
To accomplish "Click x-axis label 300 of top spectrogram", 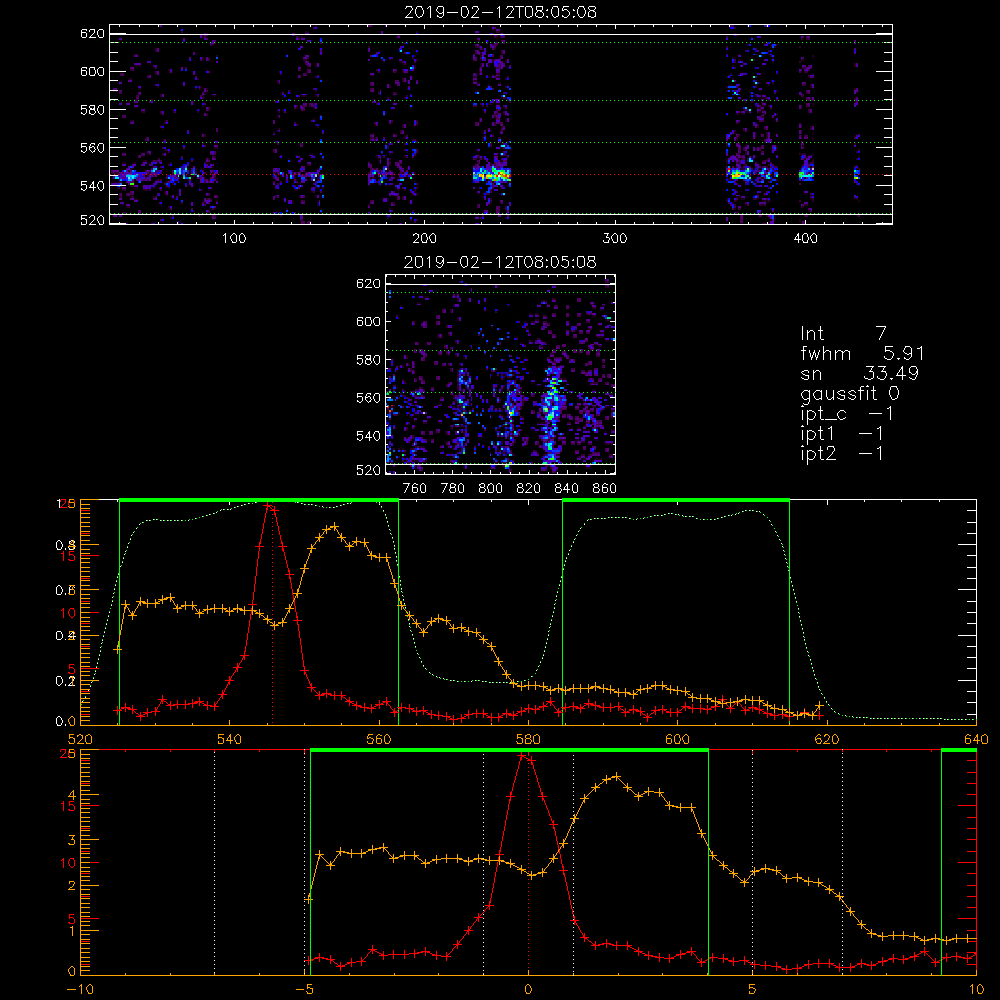I will [x=615, y=239].
